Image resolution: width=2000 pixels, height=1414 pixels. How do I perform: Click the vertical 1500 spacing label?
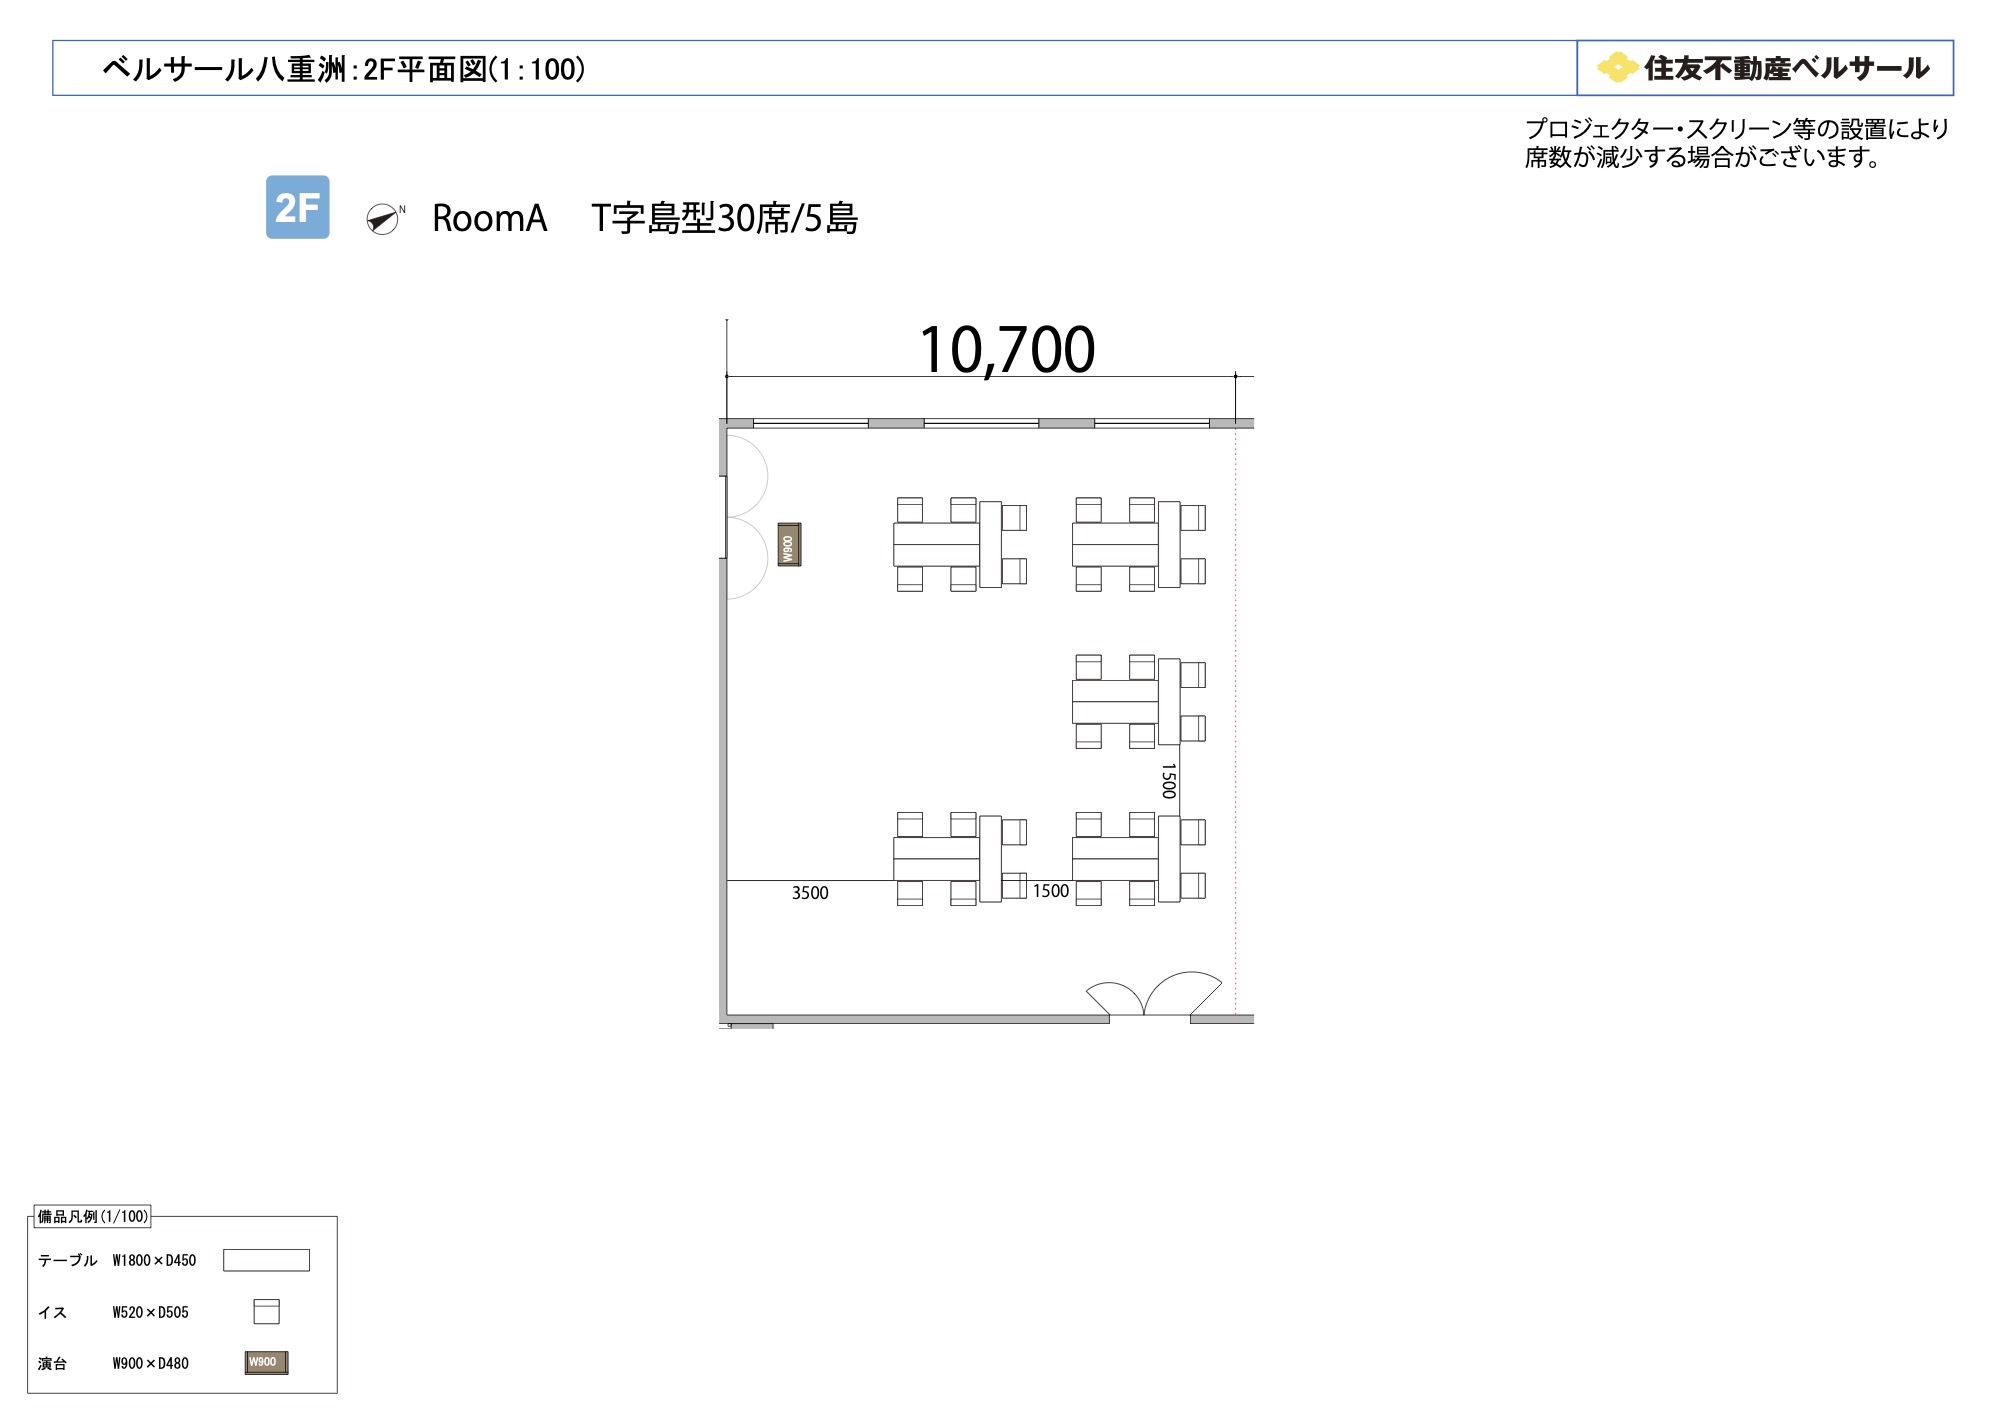(1168, 781)
